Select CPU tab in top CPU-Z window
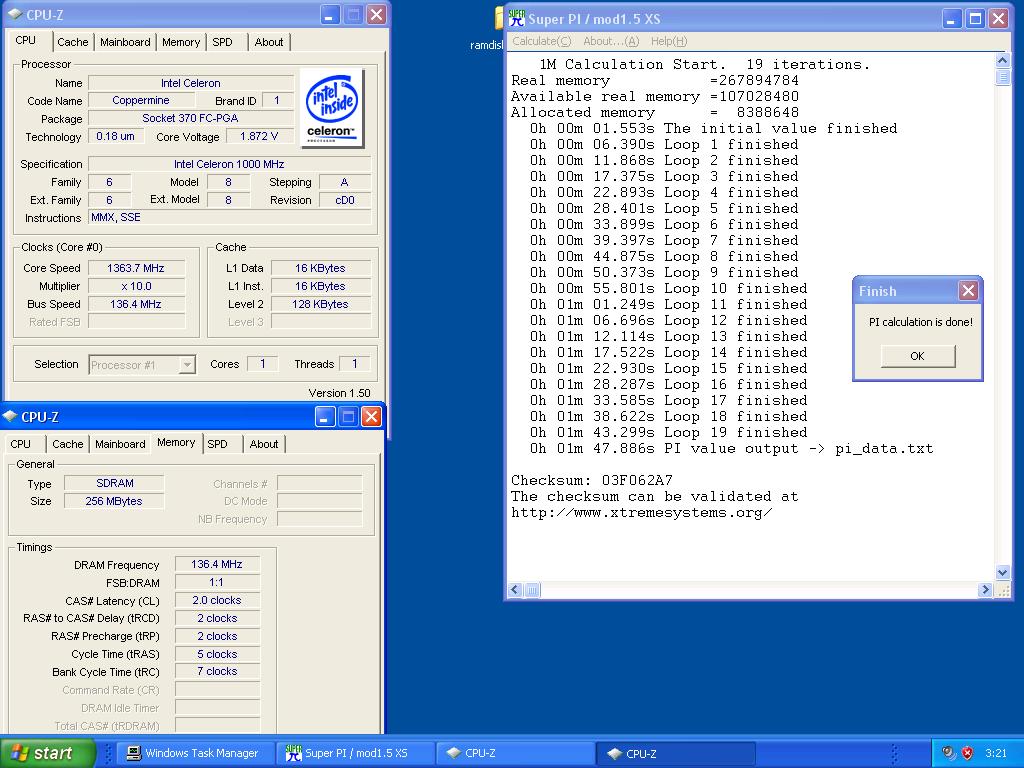 pos(26,40)
